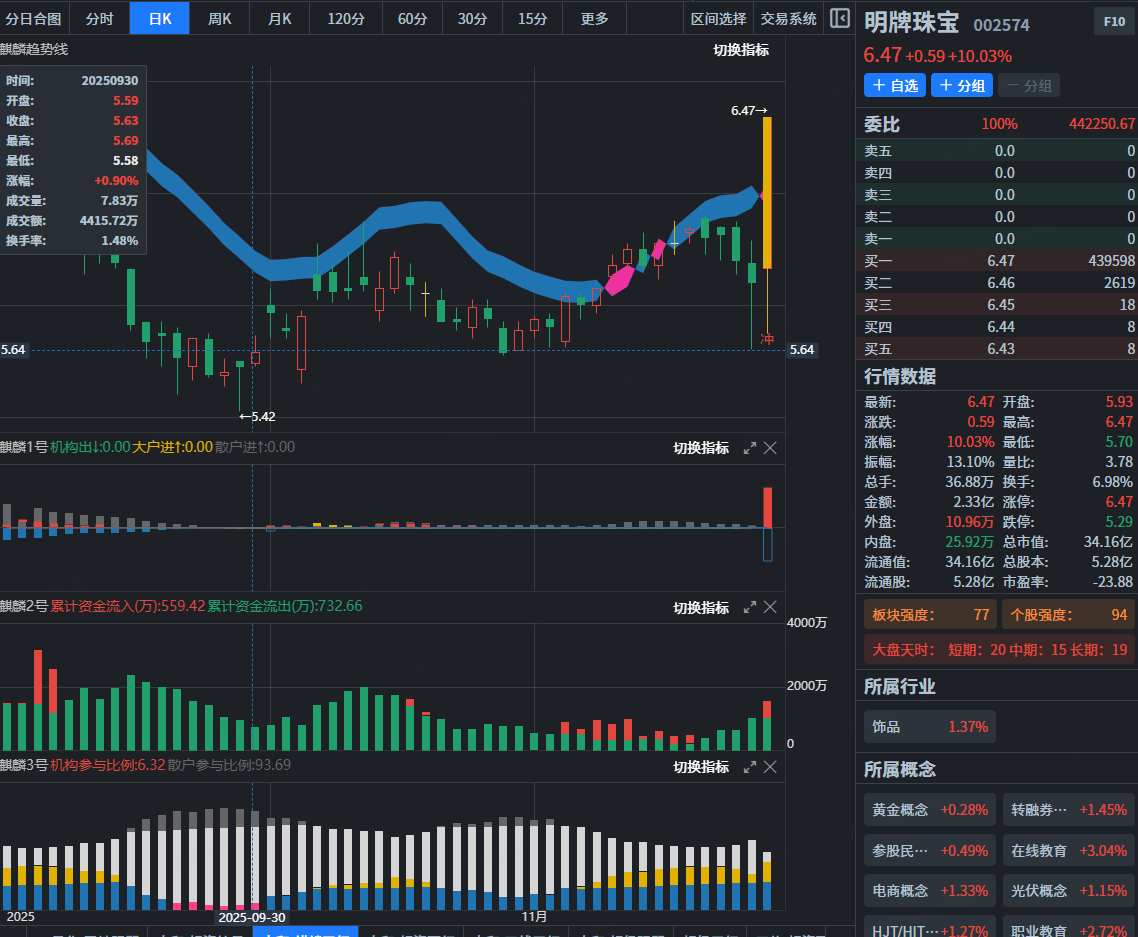Screen dimensions: 1138x937
Task: Switch to 分时 intraday view
Action: pos(99,18)
